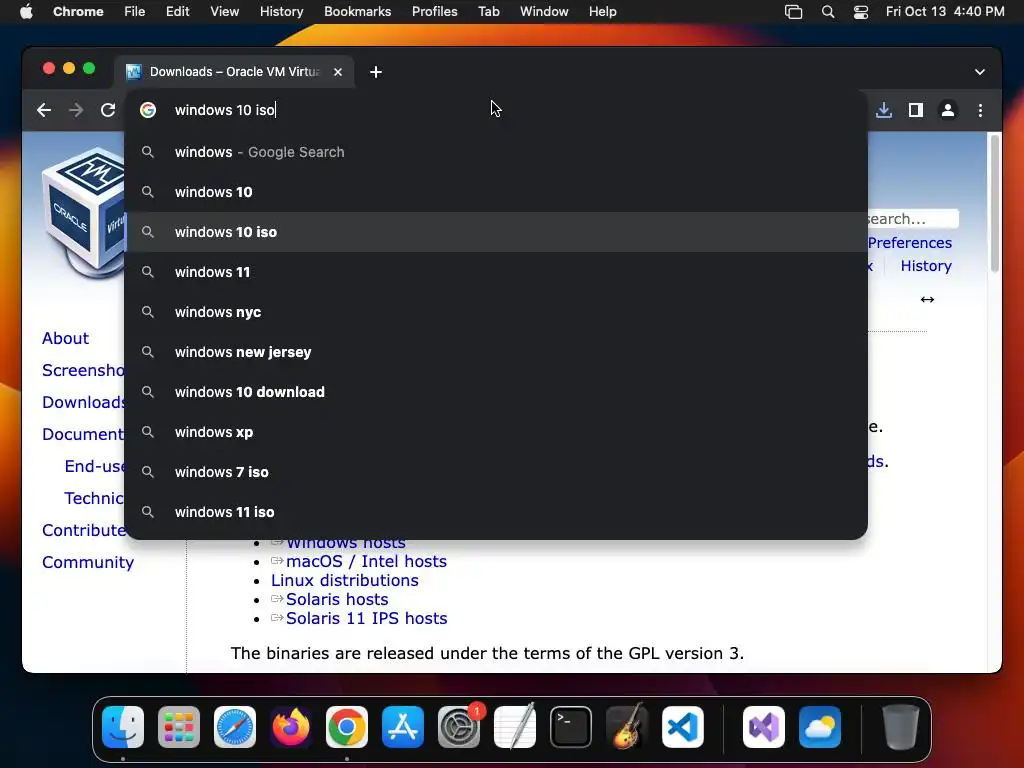Click the address bar text 'windows 10 iso'
The image size is (1024, 768).
point(225,110)
